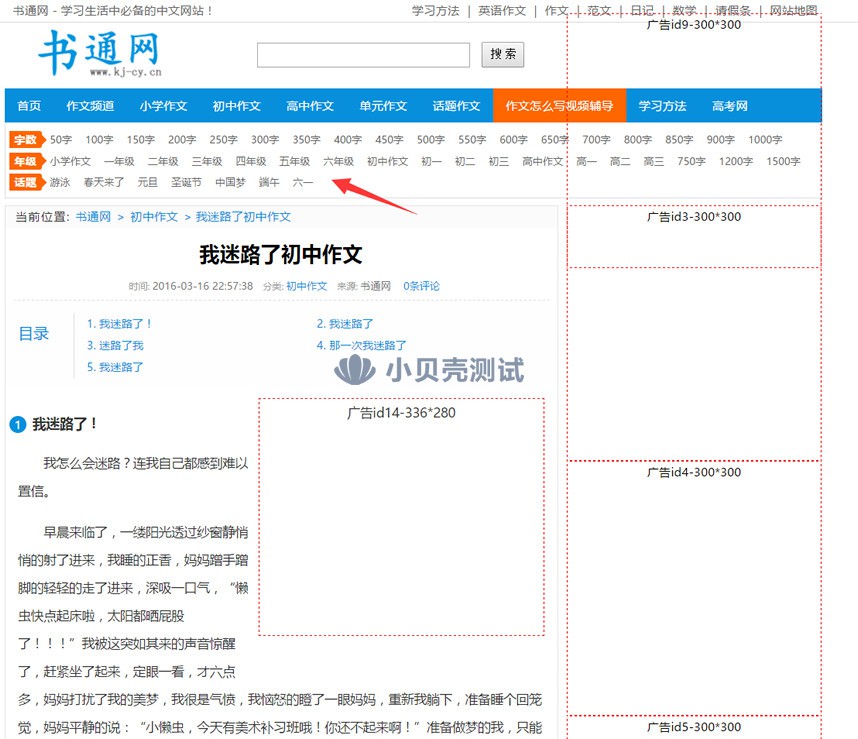
Task: Open the 首页 navigation tab
Action: coord(29,106)
